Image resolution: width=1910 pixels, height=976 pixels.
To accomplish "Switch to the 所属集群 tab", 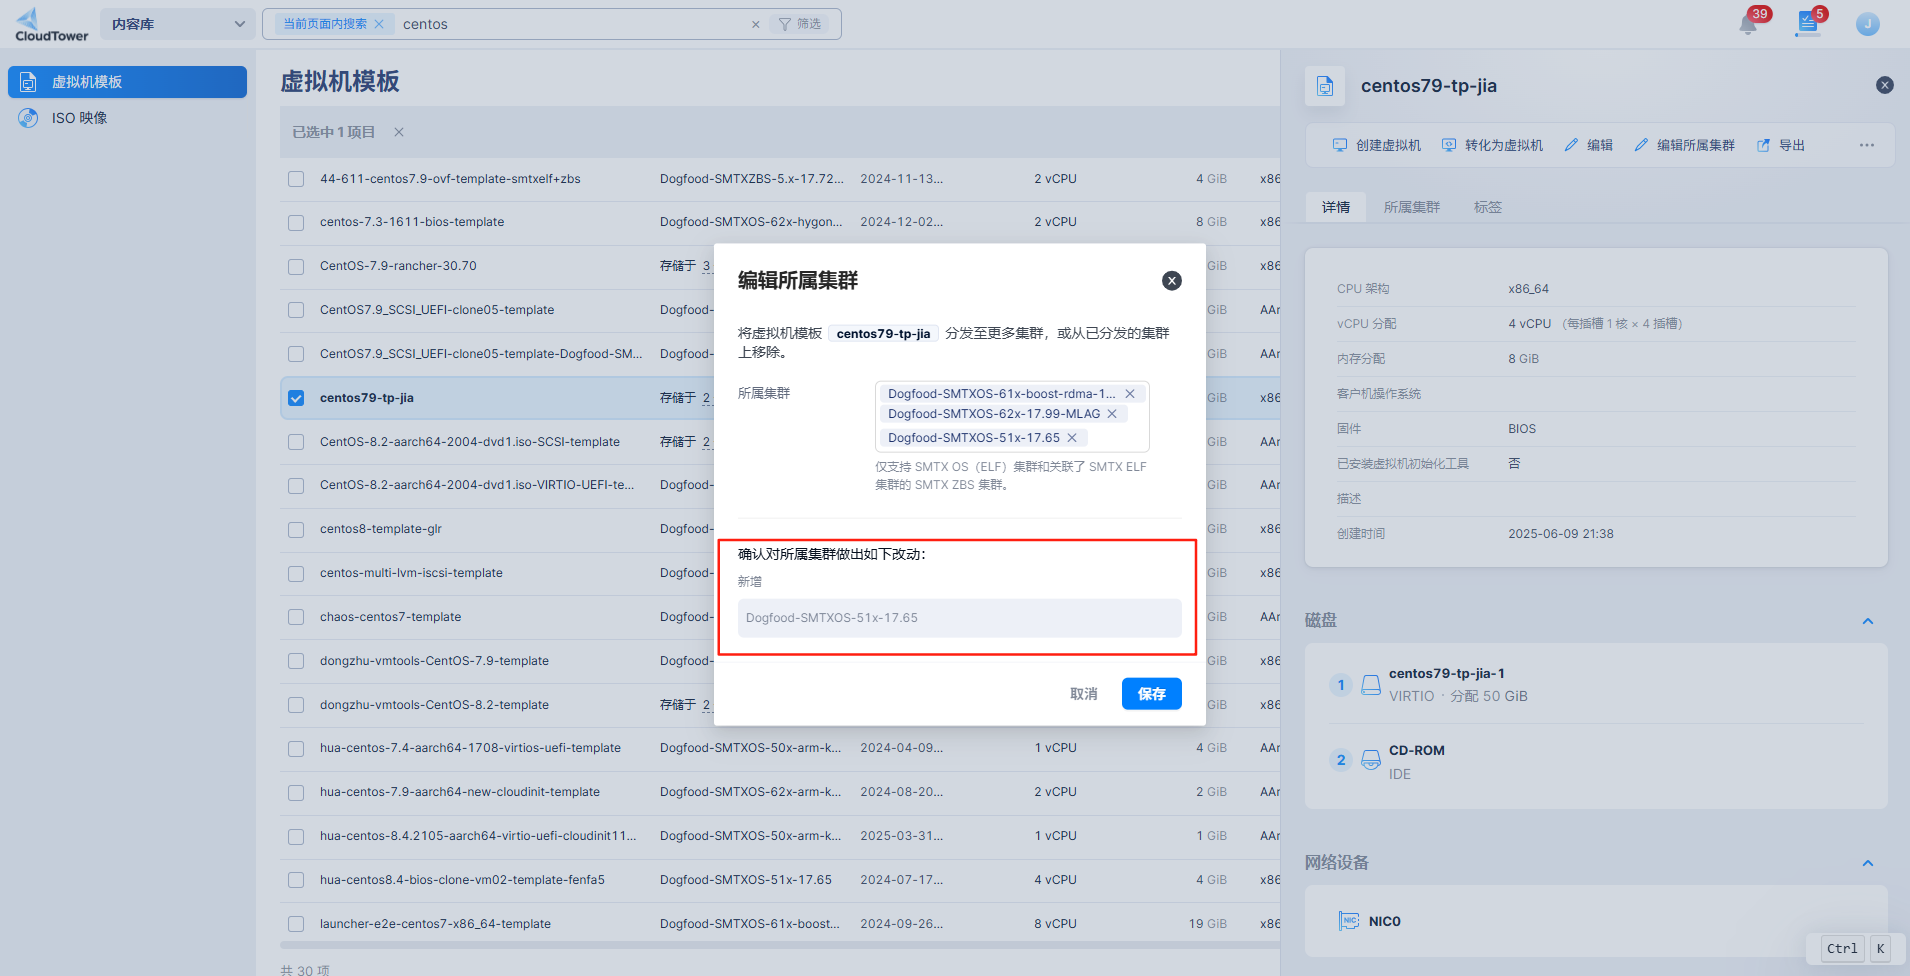I will (x=1411, y=207).
